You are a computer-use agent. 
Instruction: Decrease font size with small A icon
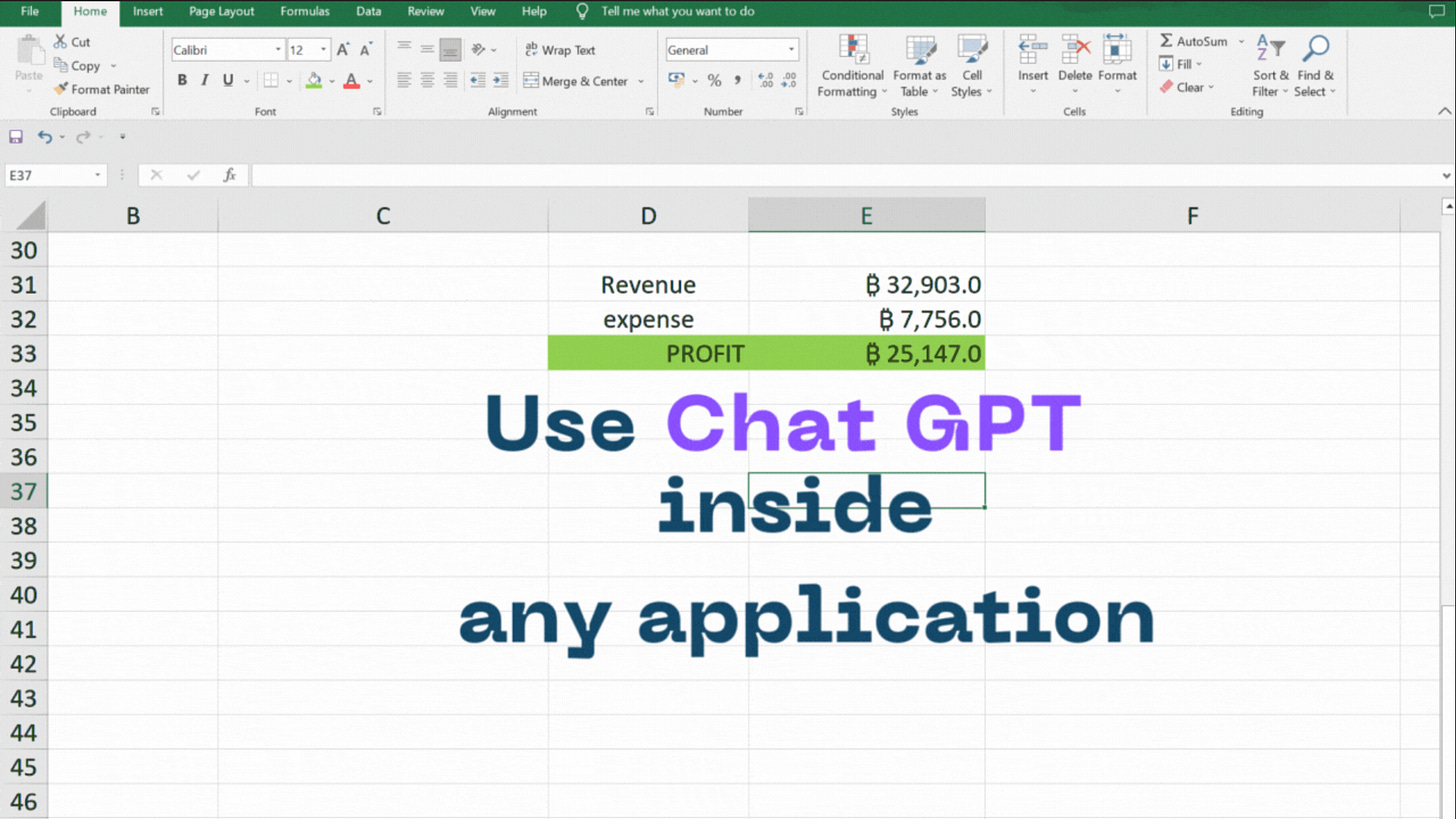pyautogui.click(x=366, y=50)
